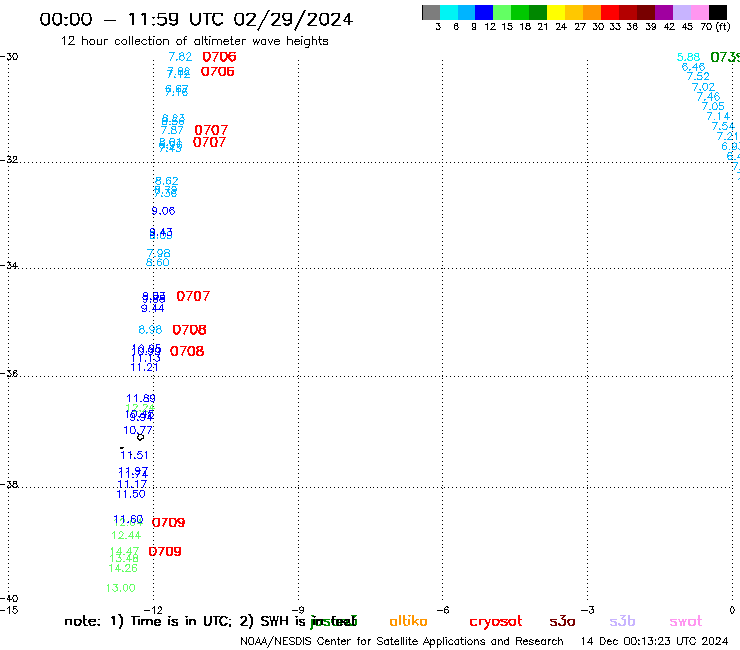
Task: Click the wave height value '11.89'
Action: [x=141, y=398]
